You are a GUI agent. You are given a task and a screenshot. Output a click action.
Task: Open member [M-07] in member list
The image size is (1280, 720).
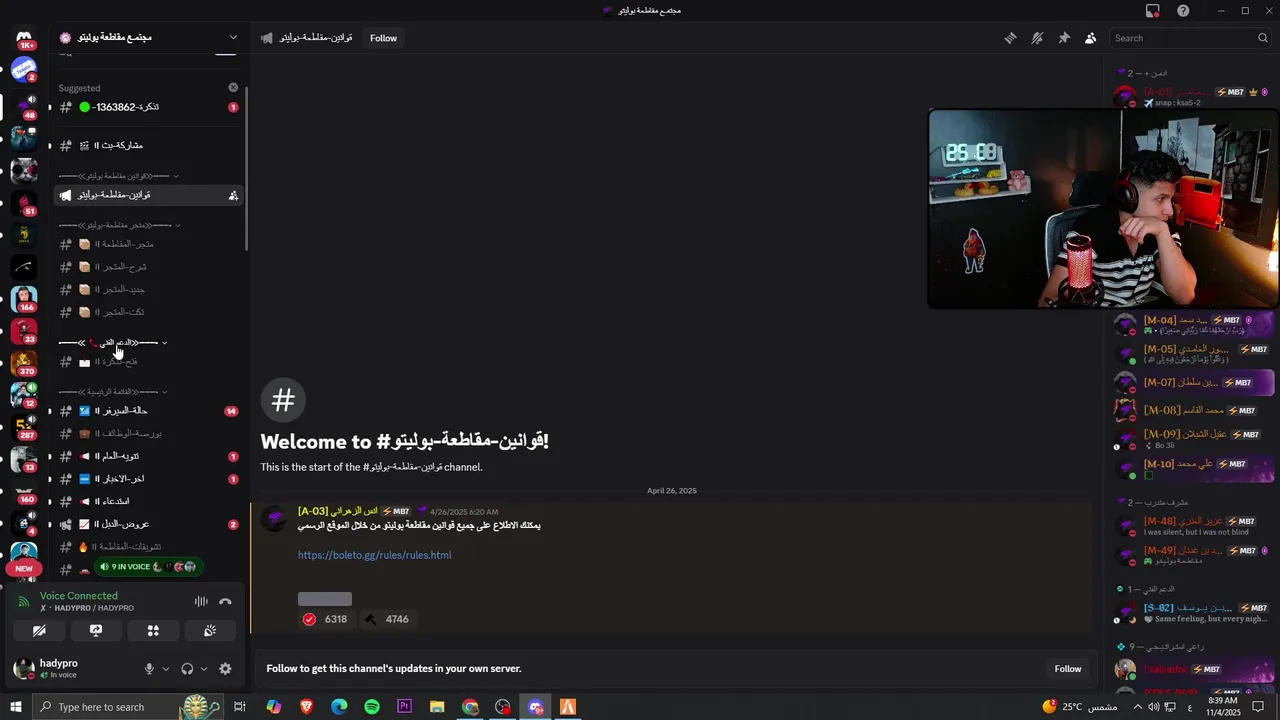point(1194,382)
